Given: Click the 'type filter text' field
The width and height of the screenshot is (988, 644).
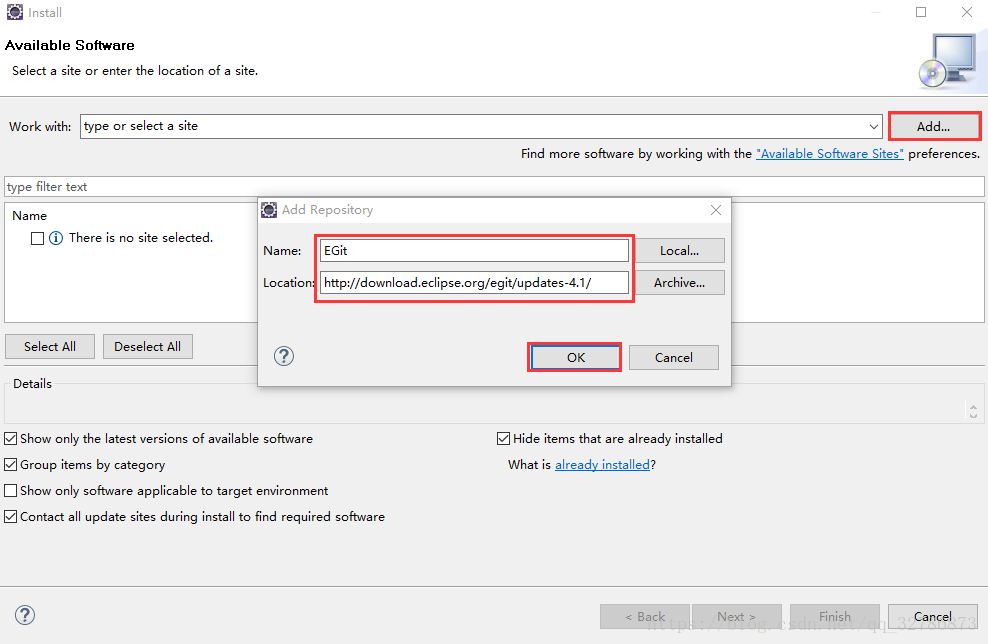Looking at the screenshot, I should click(x=494, y=187).
